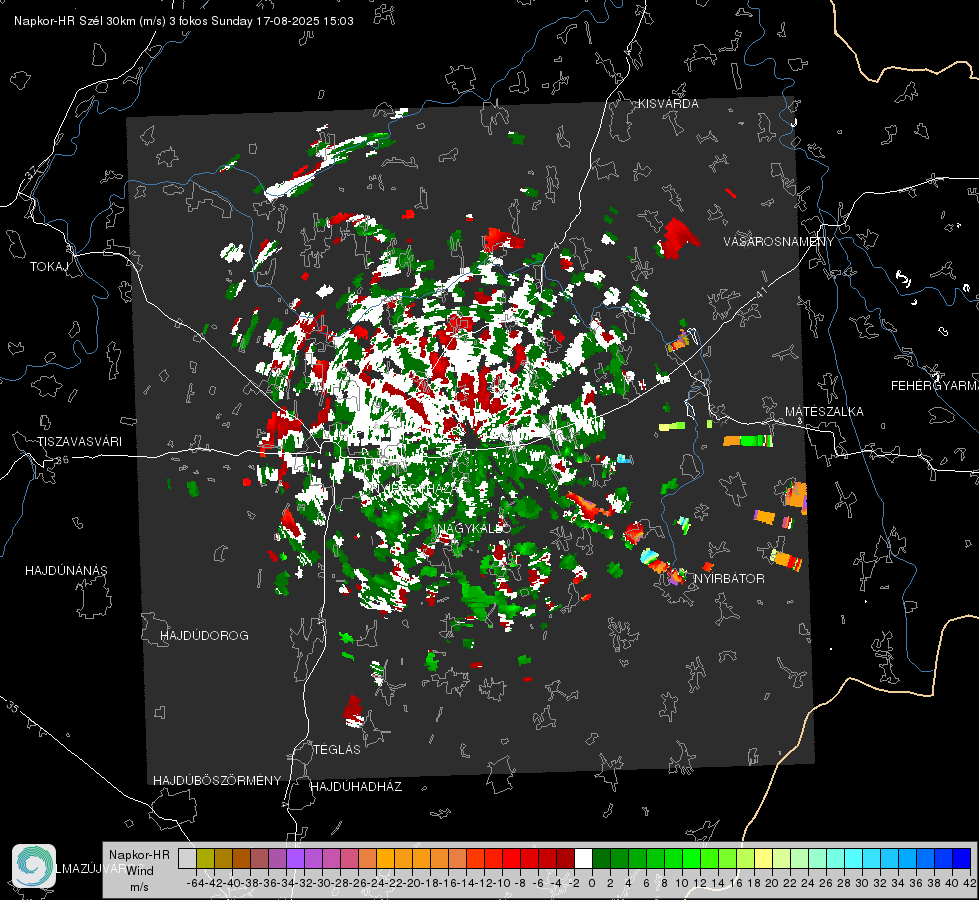Click the HAJDÚDOROG city label

pos(204,635)
